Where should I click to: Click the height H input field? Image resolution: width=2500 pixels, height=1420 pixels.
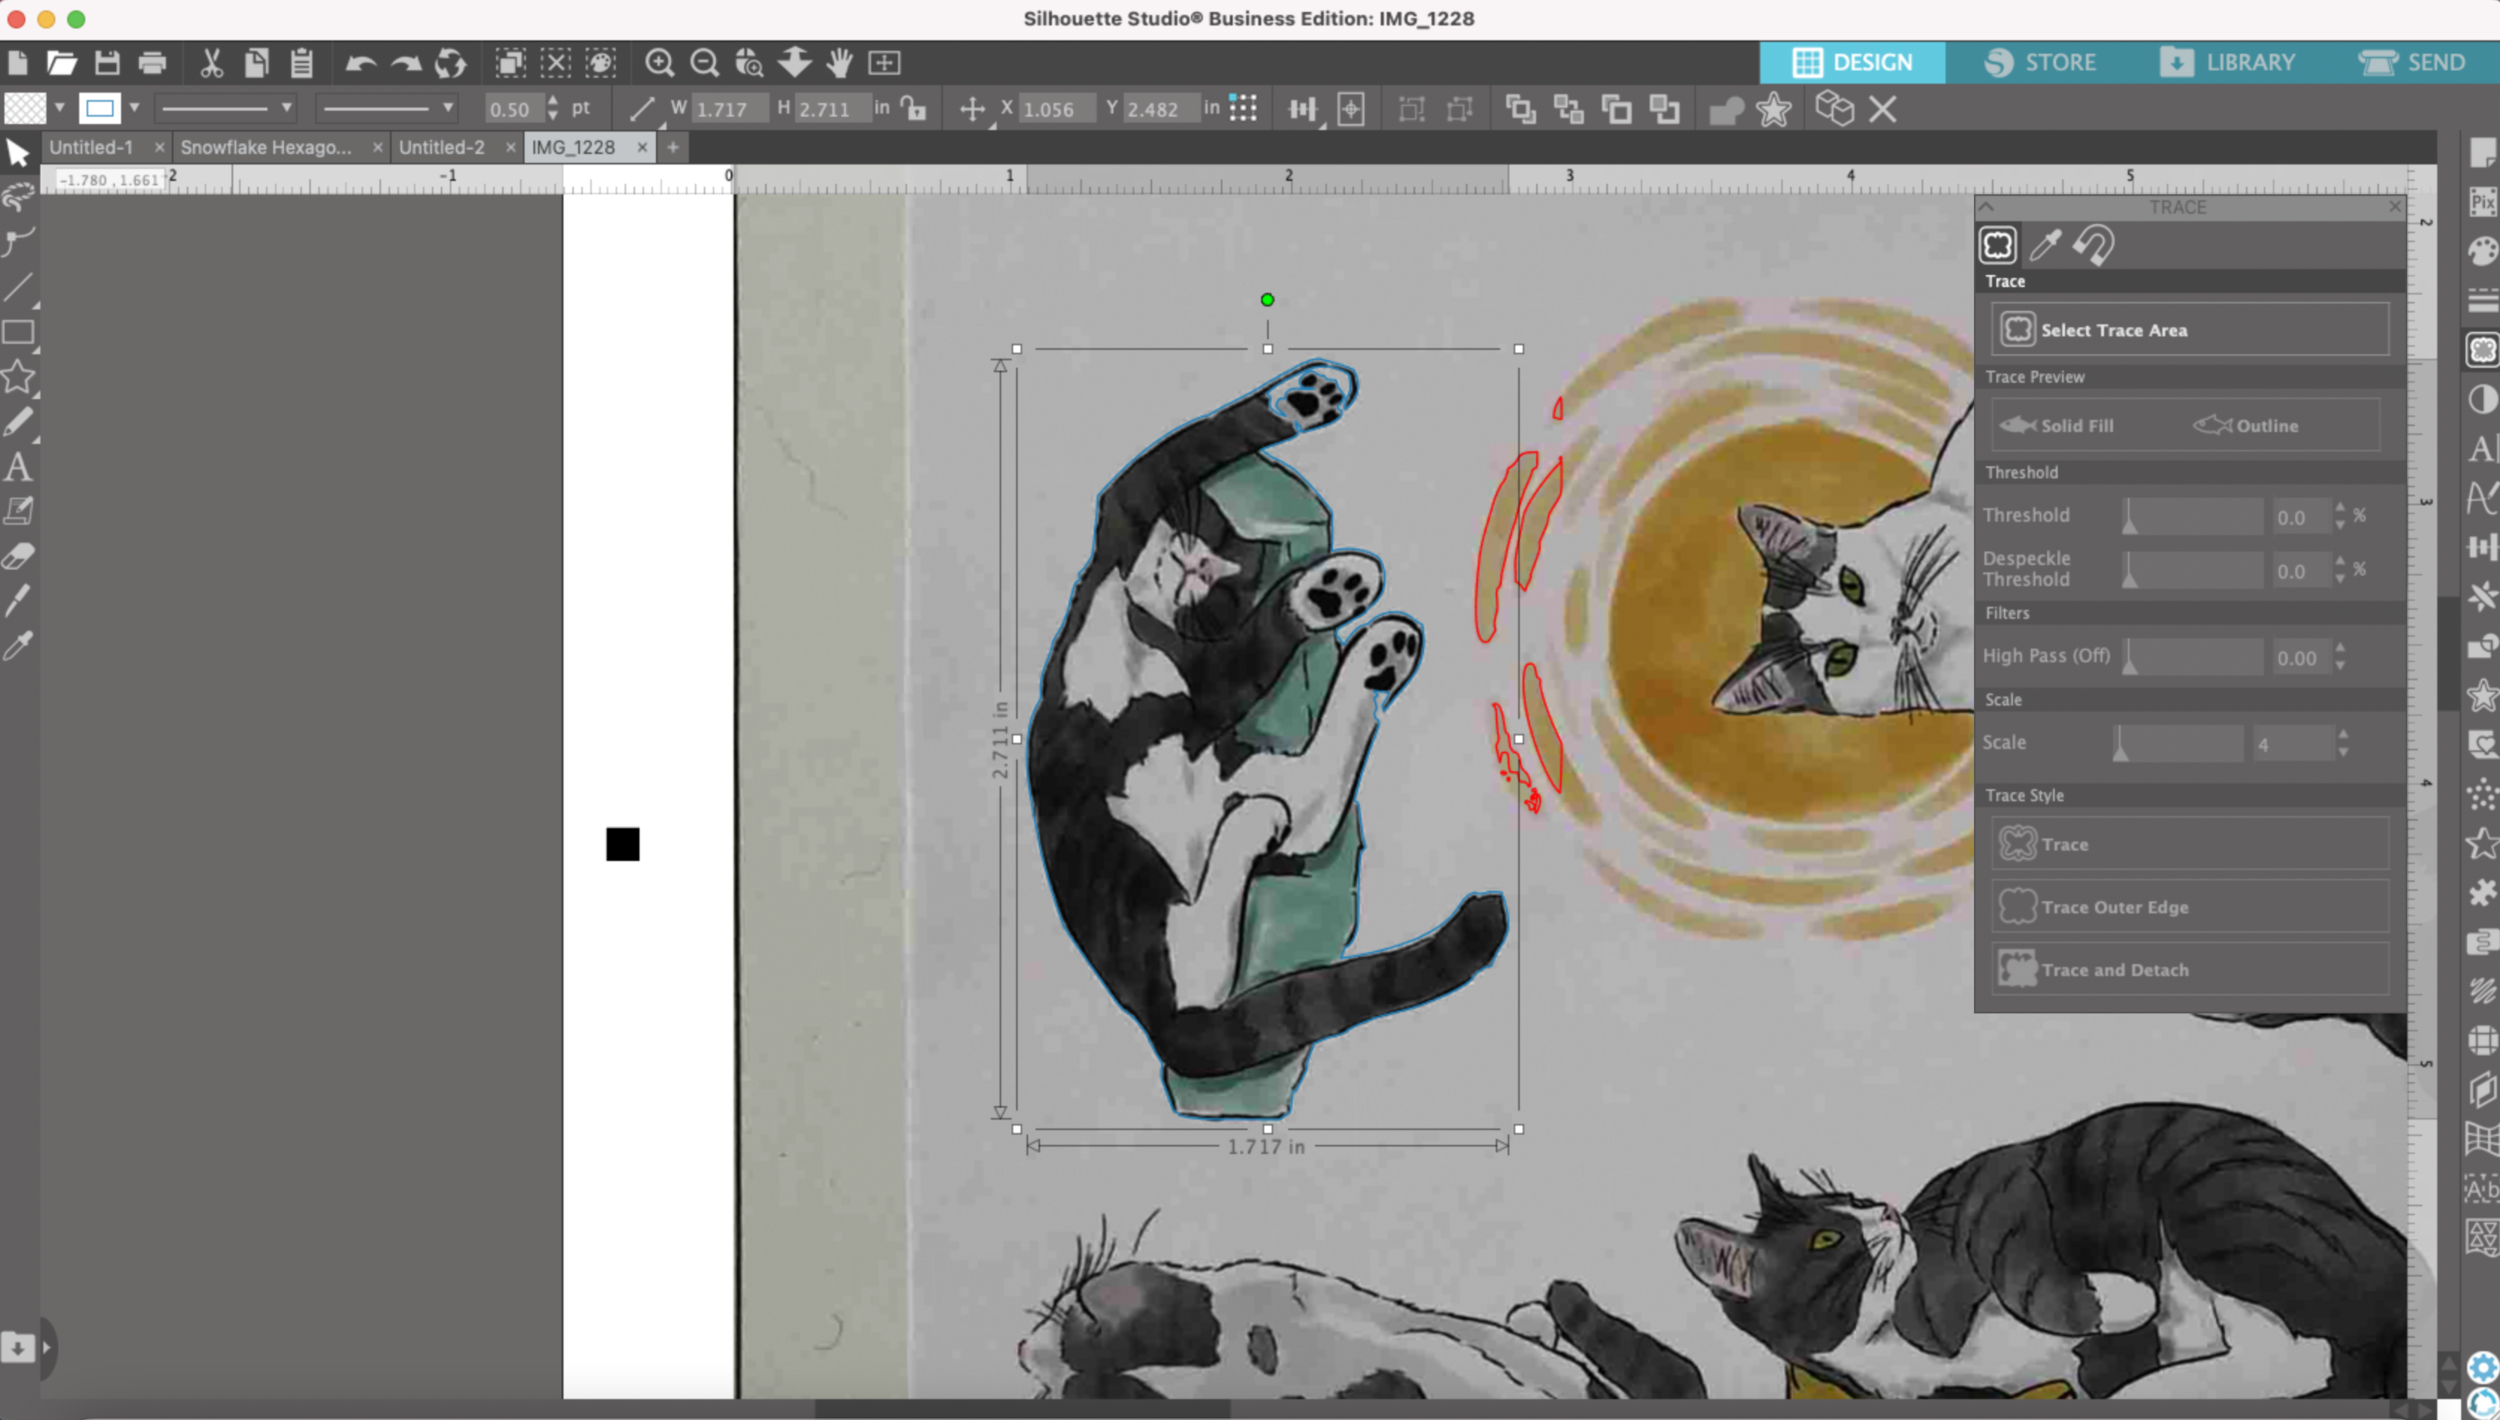point(833,109)
